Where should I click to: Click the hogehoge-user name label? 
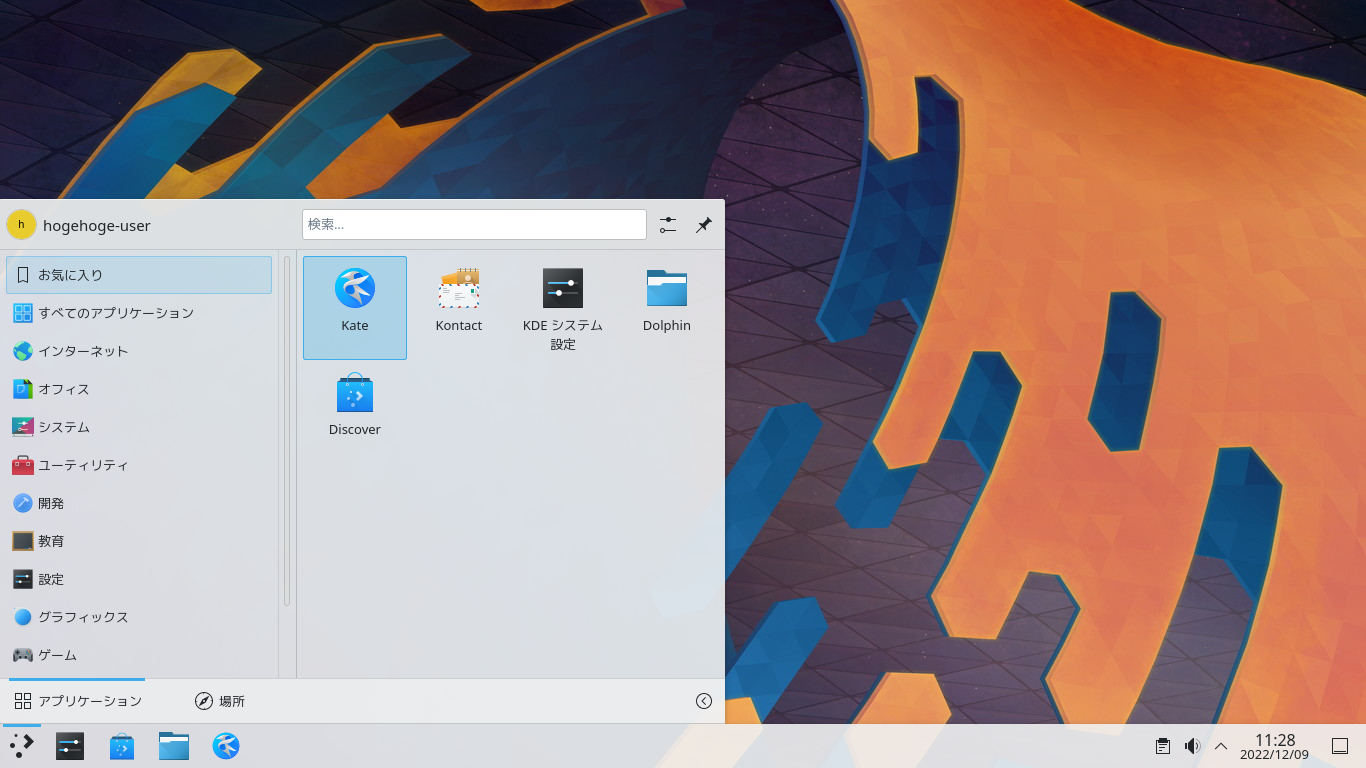click(97, 225)
